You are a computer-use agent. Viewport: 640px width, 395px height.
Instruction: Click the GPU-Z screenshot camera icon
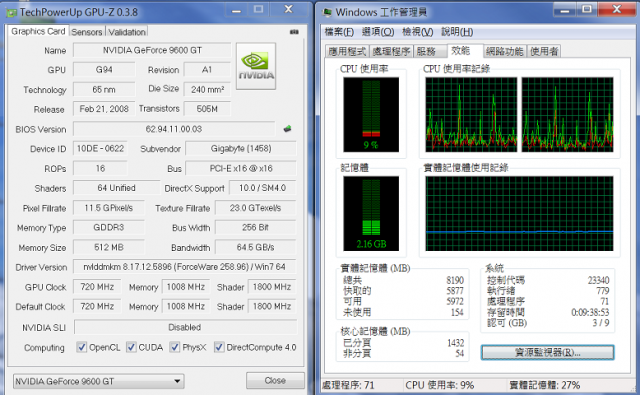[x=294, y=32]
